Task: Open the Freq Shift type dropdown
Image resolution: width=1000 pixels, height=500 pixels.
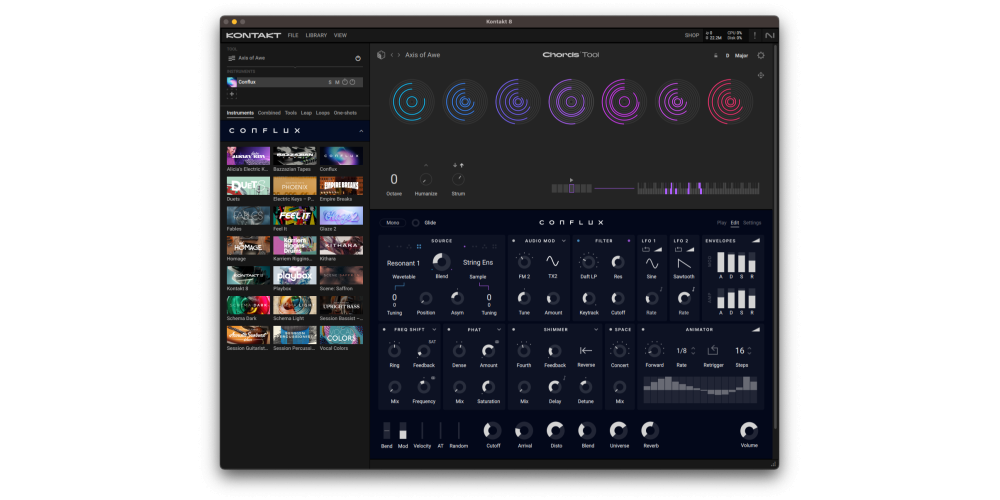Action: (x=434, y=330)
